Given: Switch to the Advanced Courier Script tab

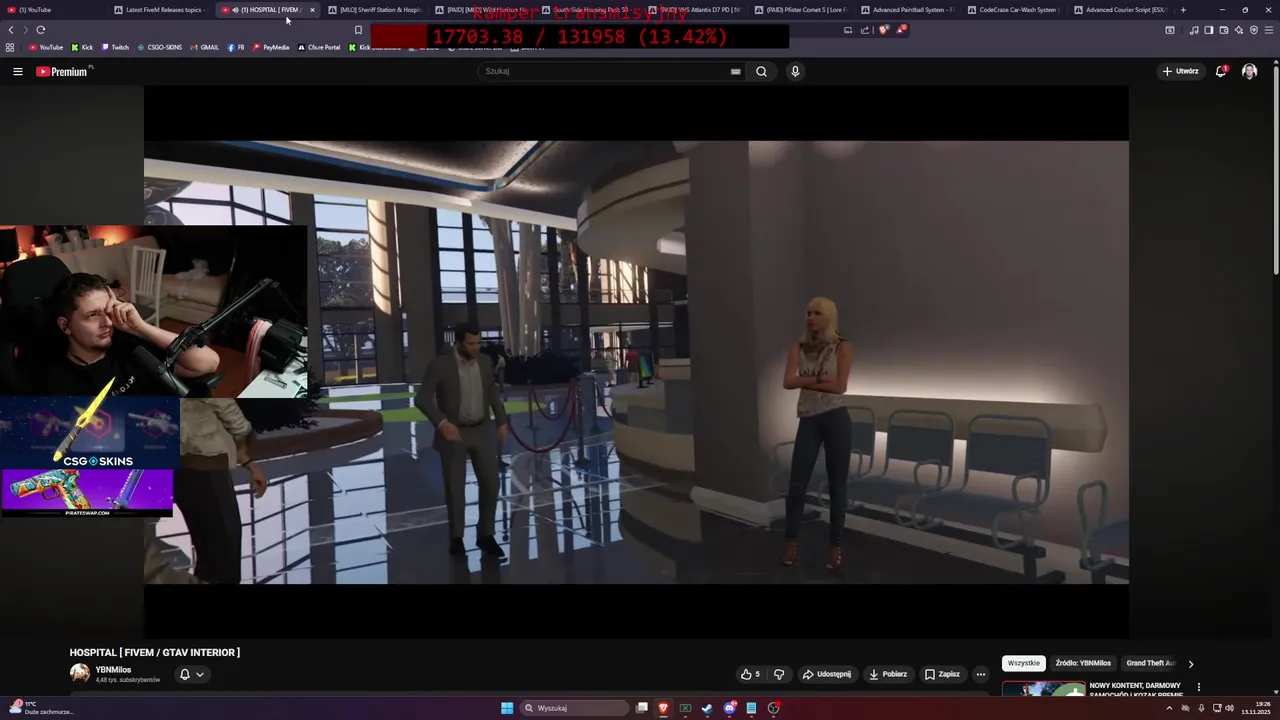Looking at the screenshot, I should point(1121,10).
